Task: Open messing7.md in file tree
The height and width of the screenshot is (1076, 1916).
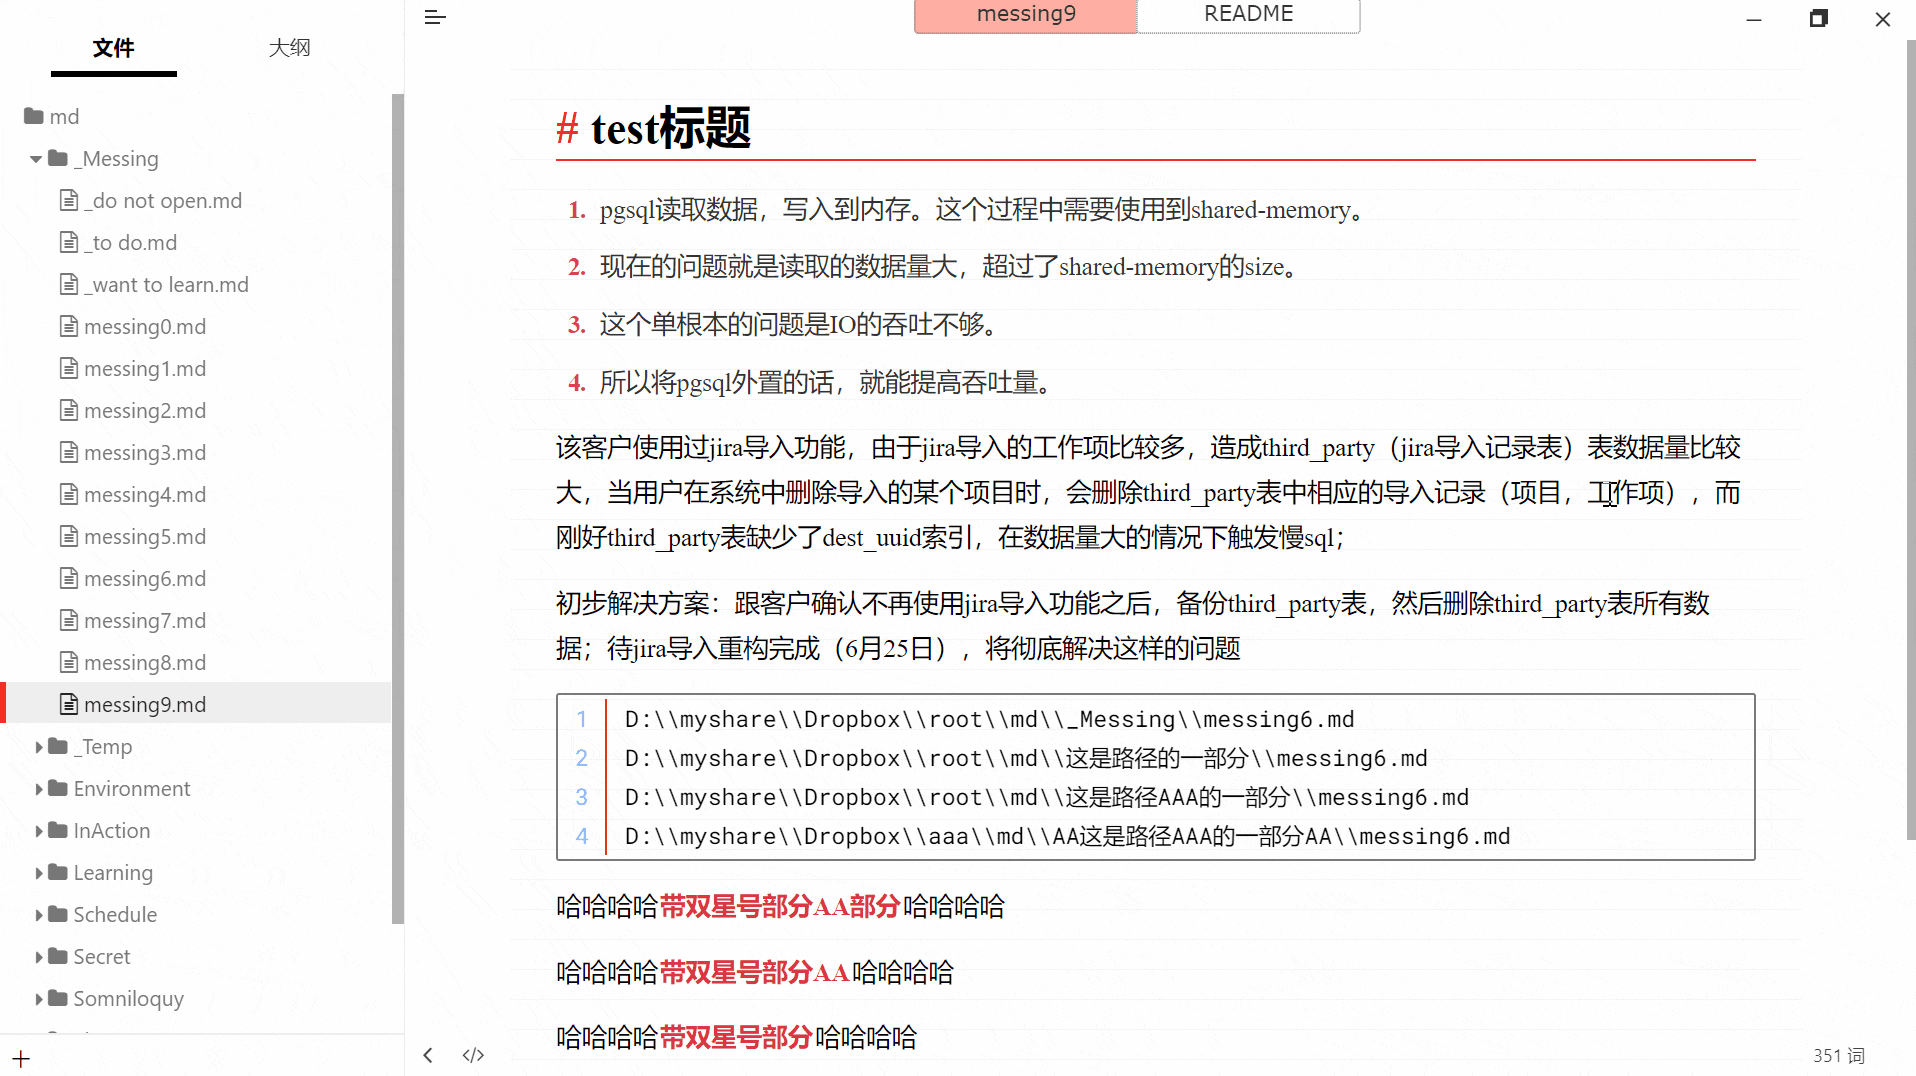Action: coord(145,620)
